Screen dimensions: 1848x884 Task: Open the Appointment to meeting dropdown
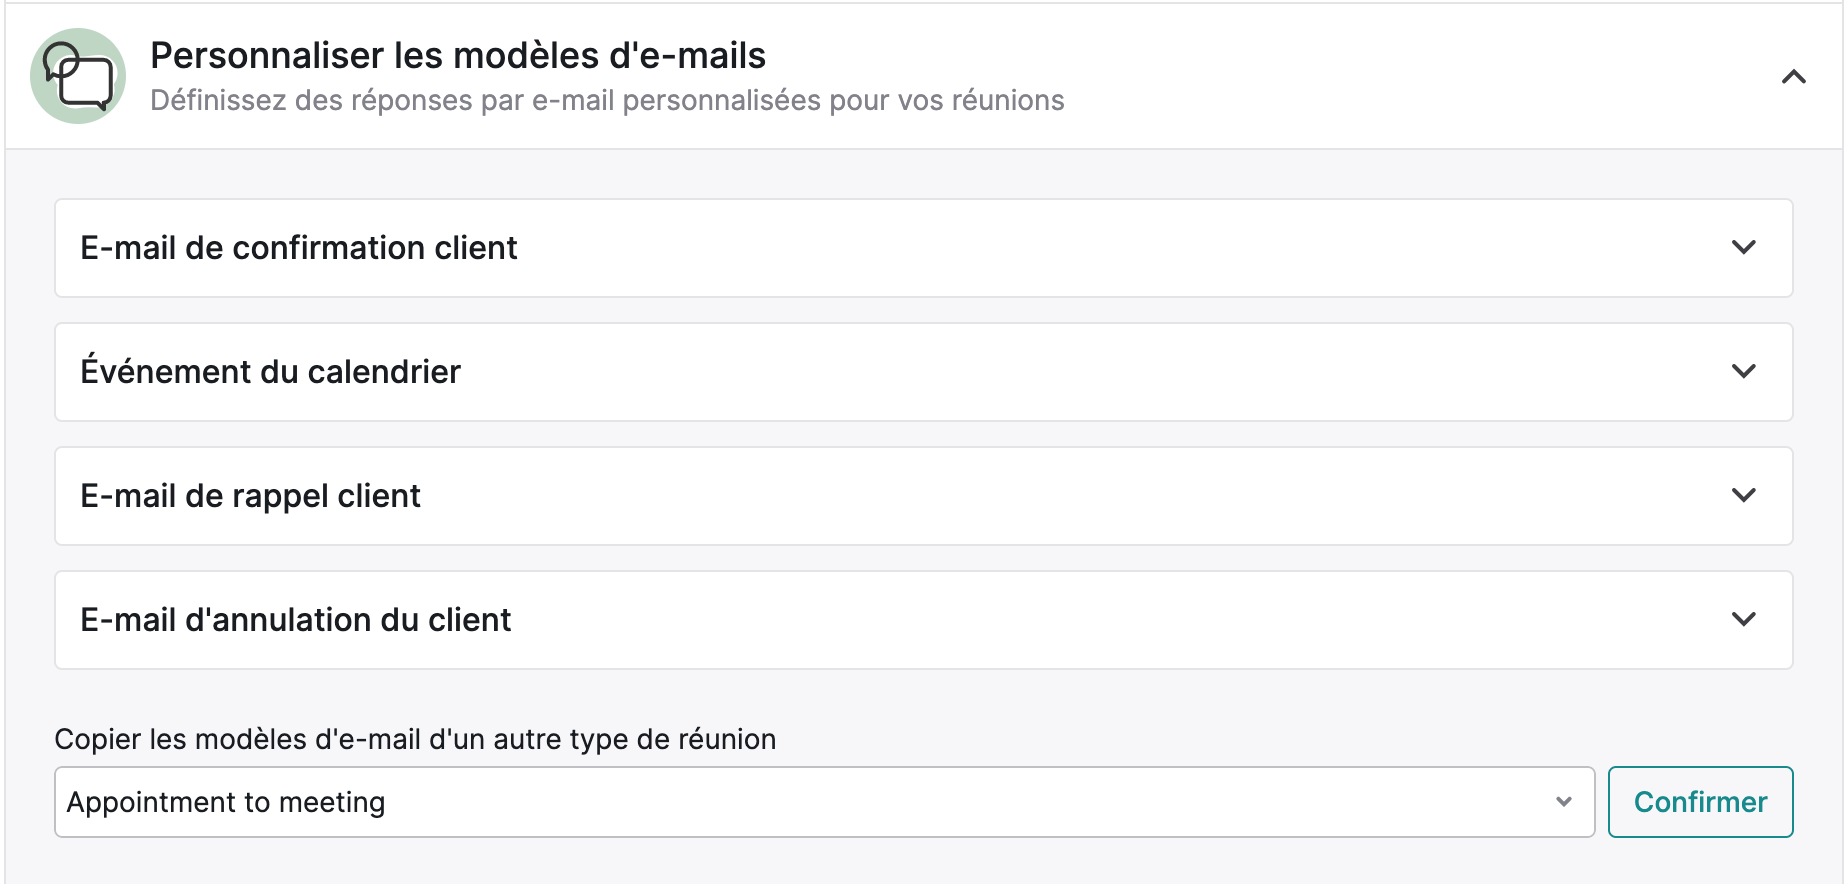coord(824,802)
